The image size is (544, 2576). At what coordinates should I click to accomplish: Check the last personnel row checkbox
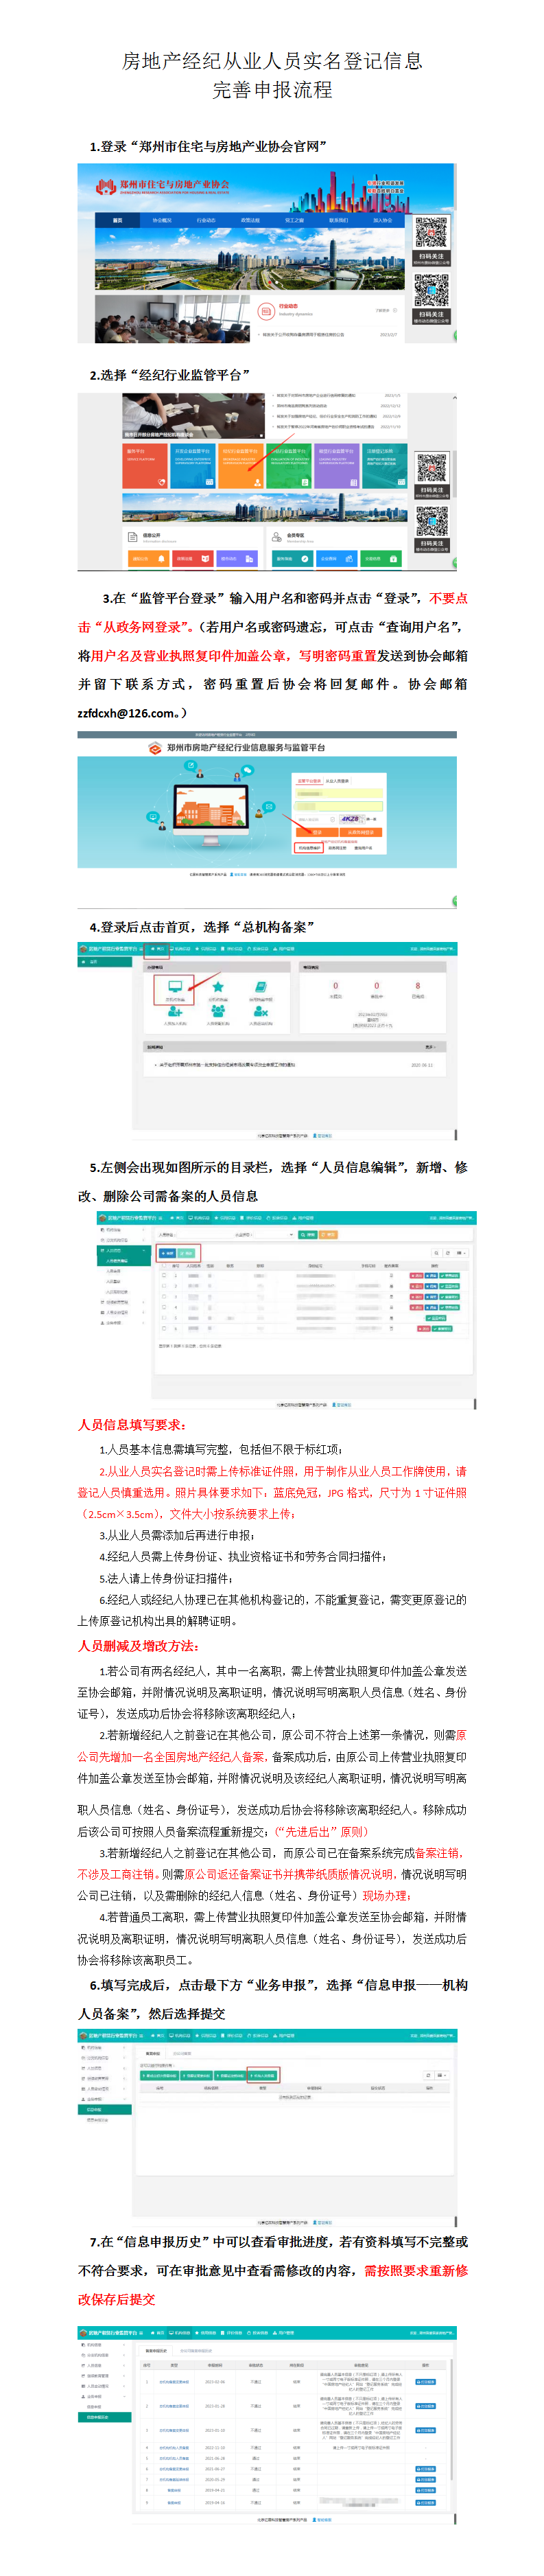pos(164,1329)
